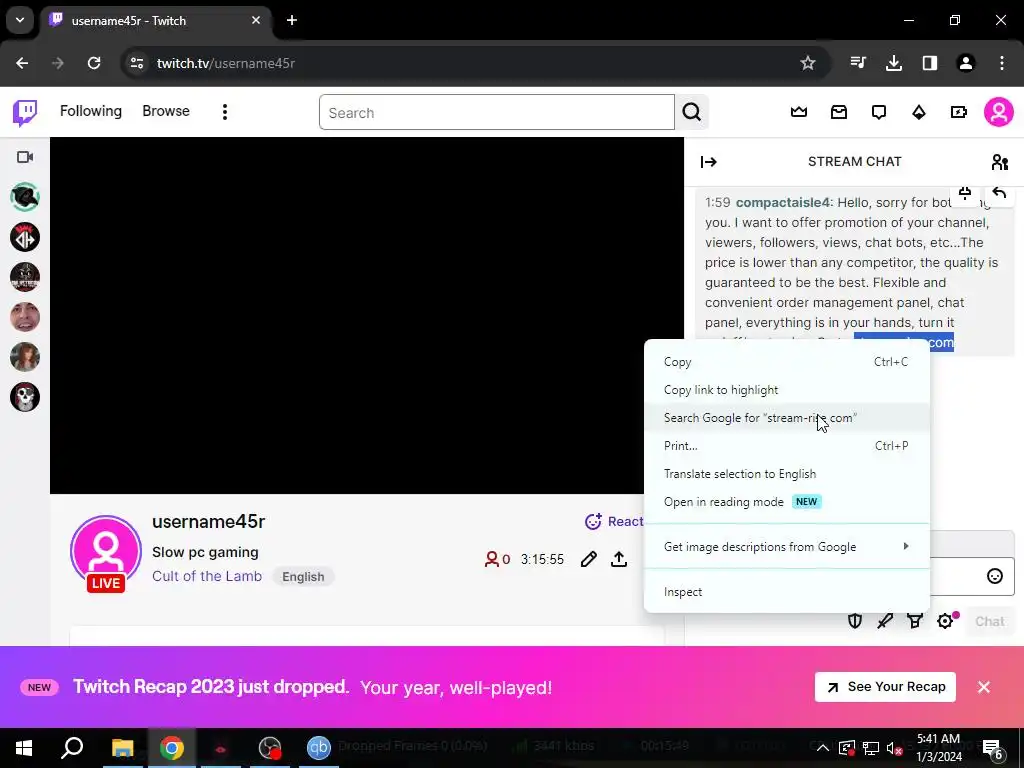Choose Copy link to highlight
Screen dimensions: 1024x768
click(x=786, y=390)
